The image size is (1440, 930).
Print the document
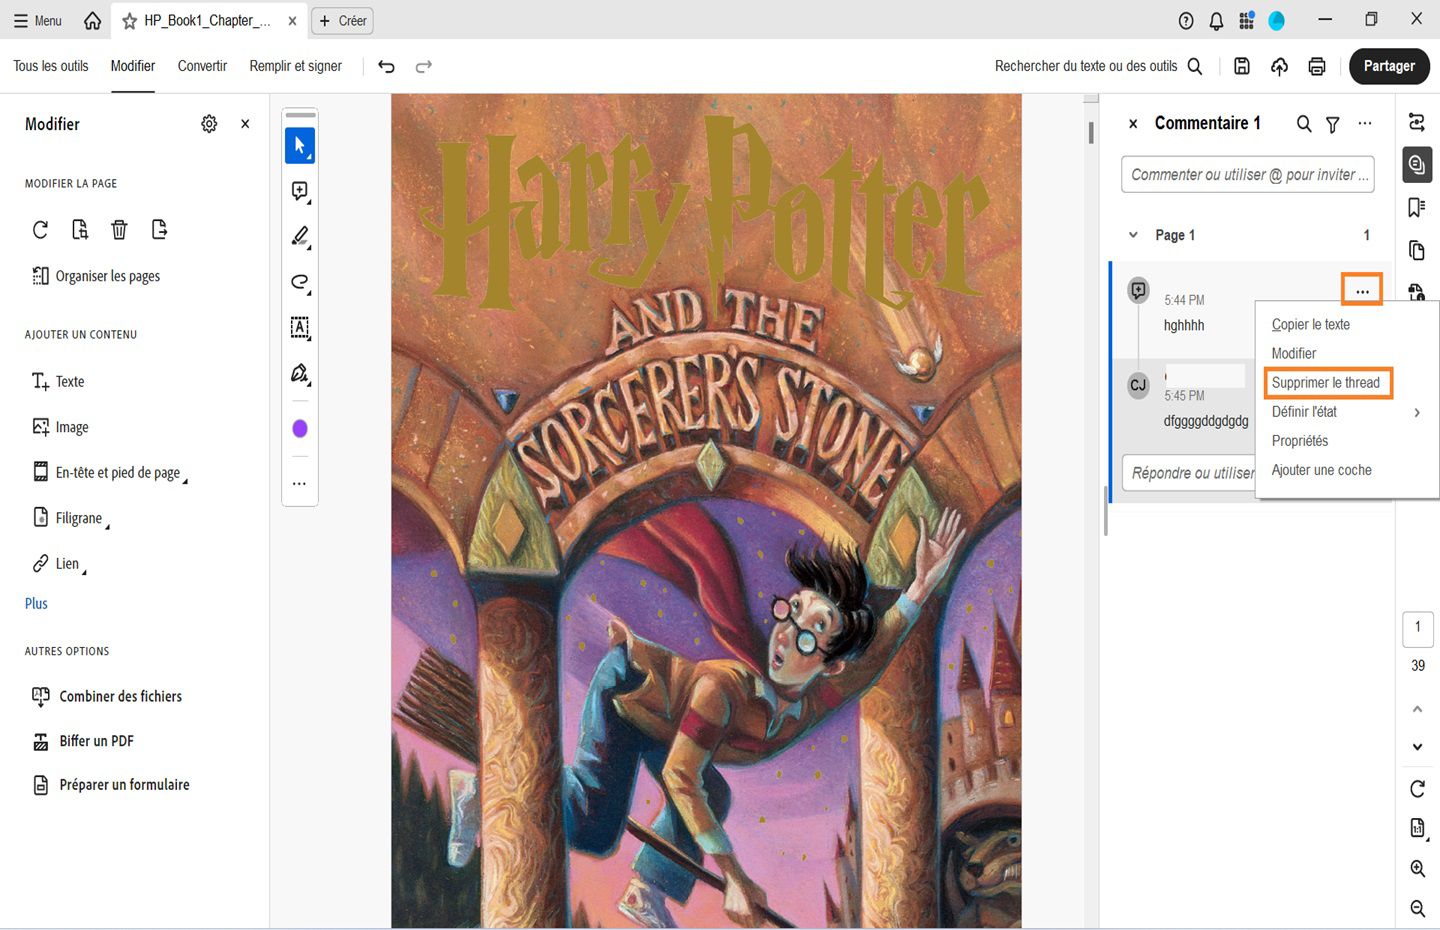click(x=1317, y=66)
